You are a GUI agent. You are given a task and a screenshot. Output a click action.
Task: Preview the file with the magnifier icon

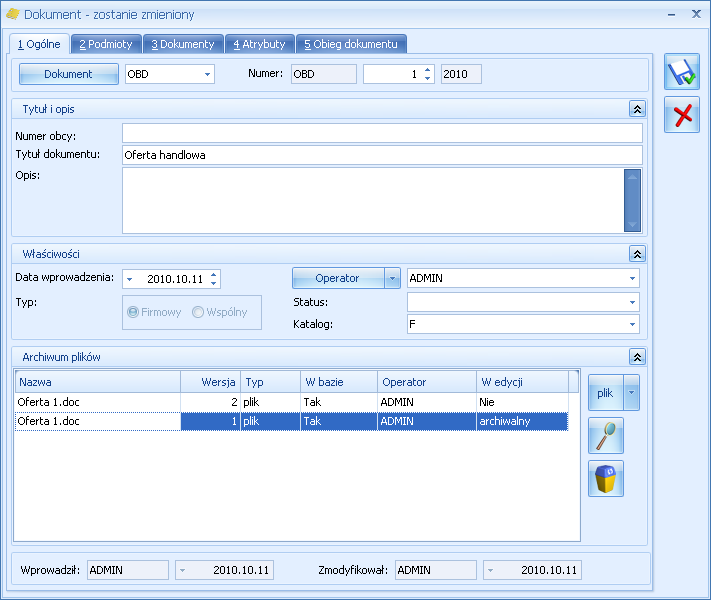point(605,435)
